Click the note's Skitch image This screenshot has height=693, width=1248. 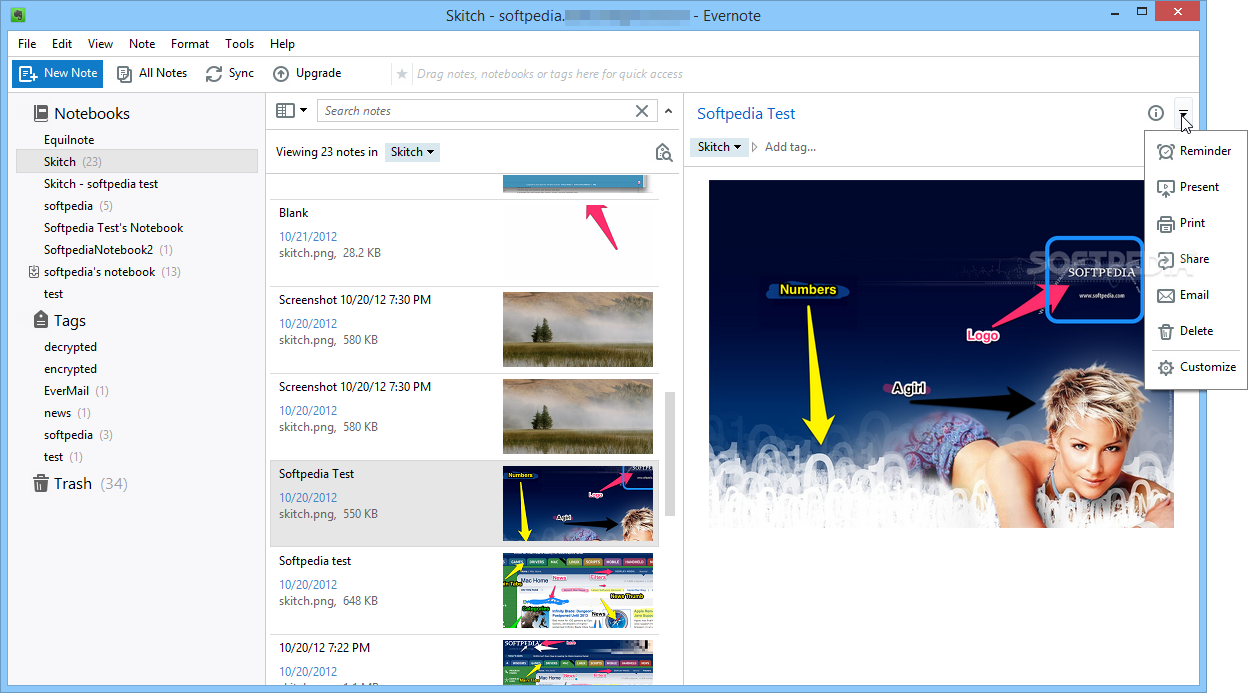(x=941, y=354)
